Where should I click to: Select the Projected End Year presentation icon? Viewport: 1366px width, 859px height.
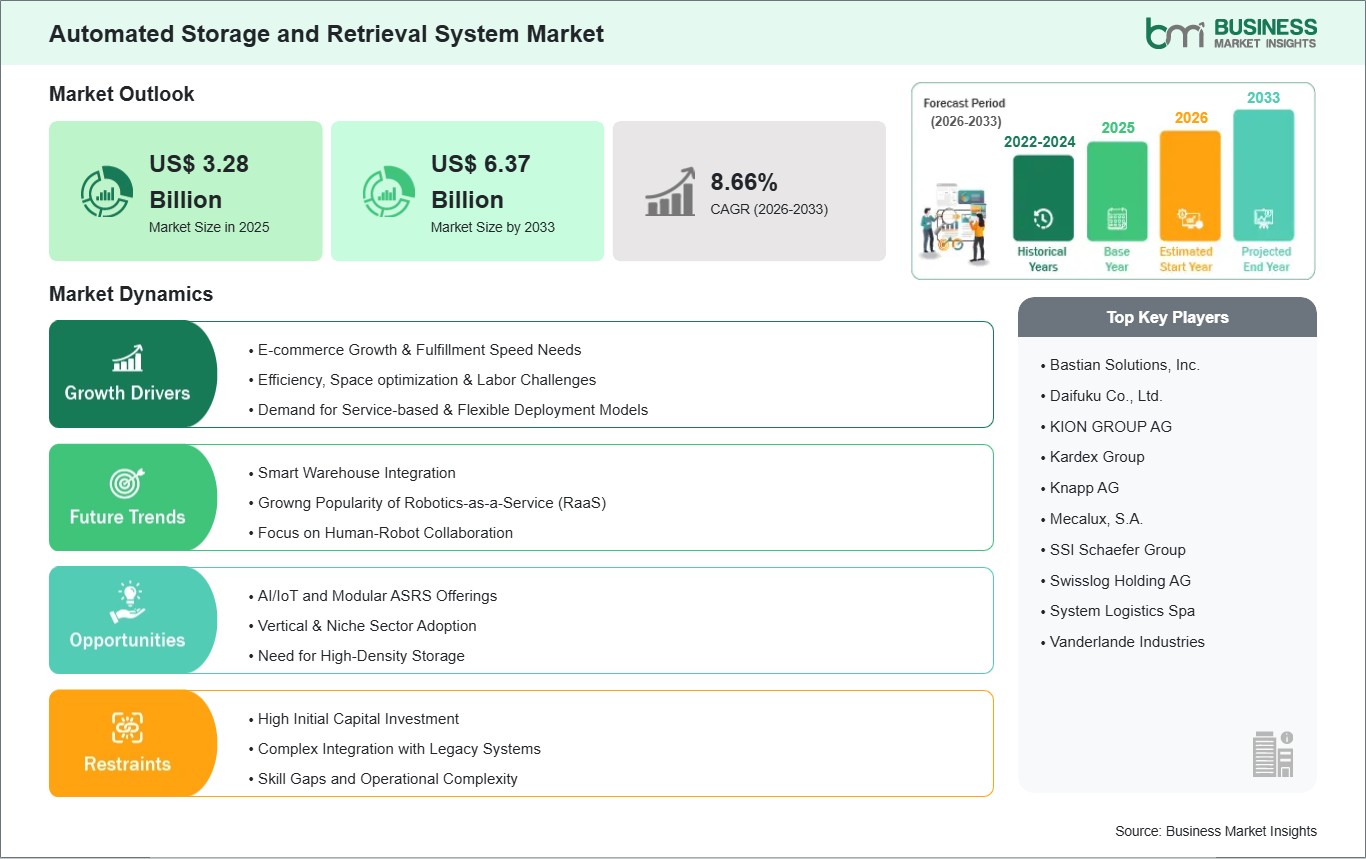(x=1264, y=220)
